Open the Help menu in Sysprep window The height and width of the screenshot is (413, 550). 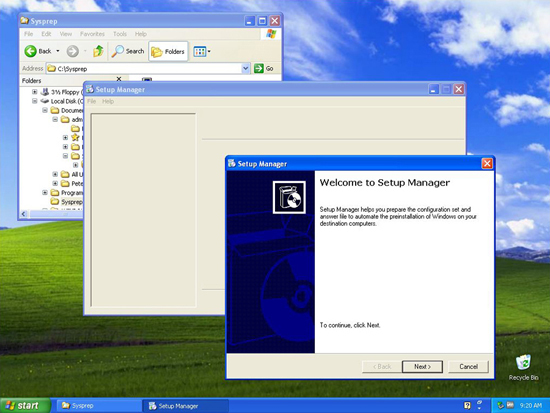[x=141, y=34]
